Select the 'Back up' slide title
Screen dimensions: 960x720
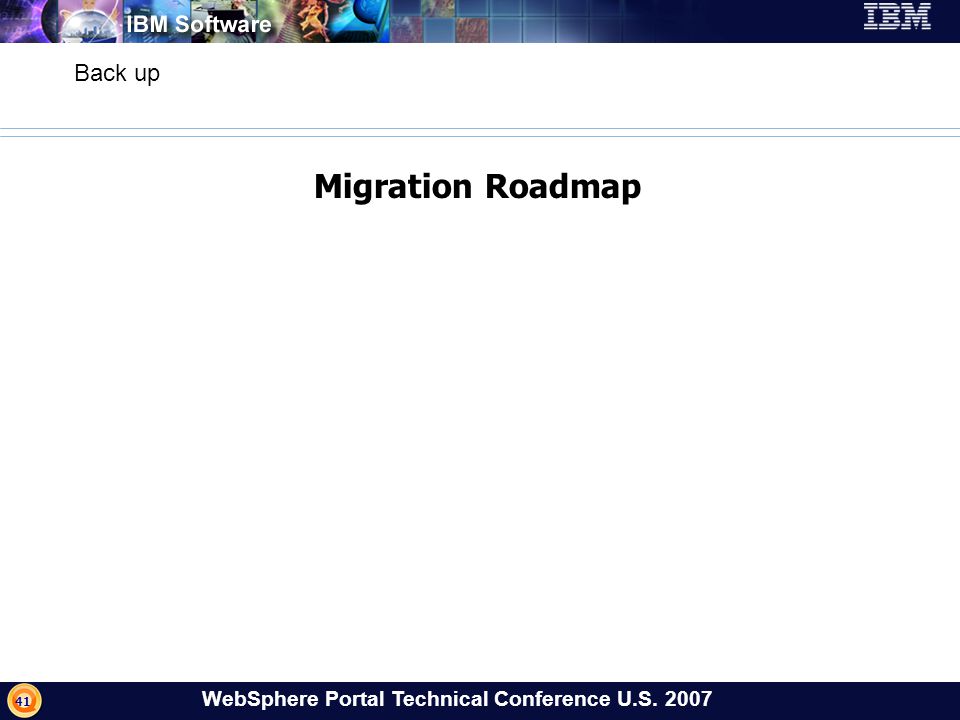click(117, 73)
